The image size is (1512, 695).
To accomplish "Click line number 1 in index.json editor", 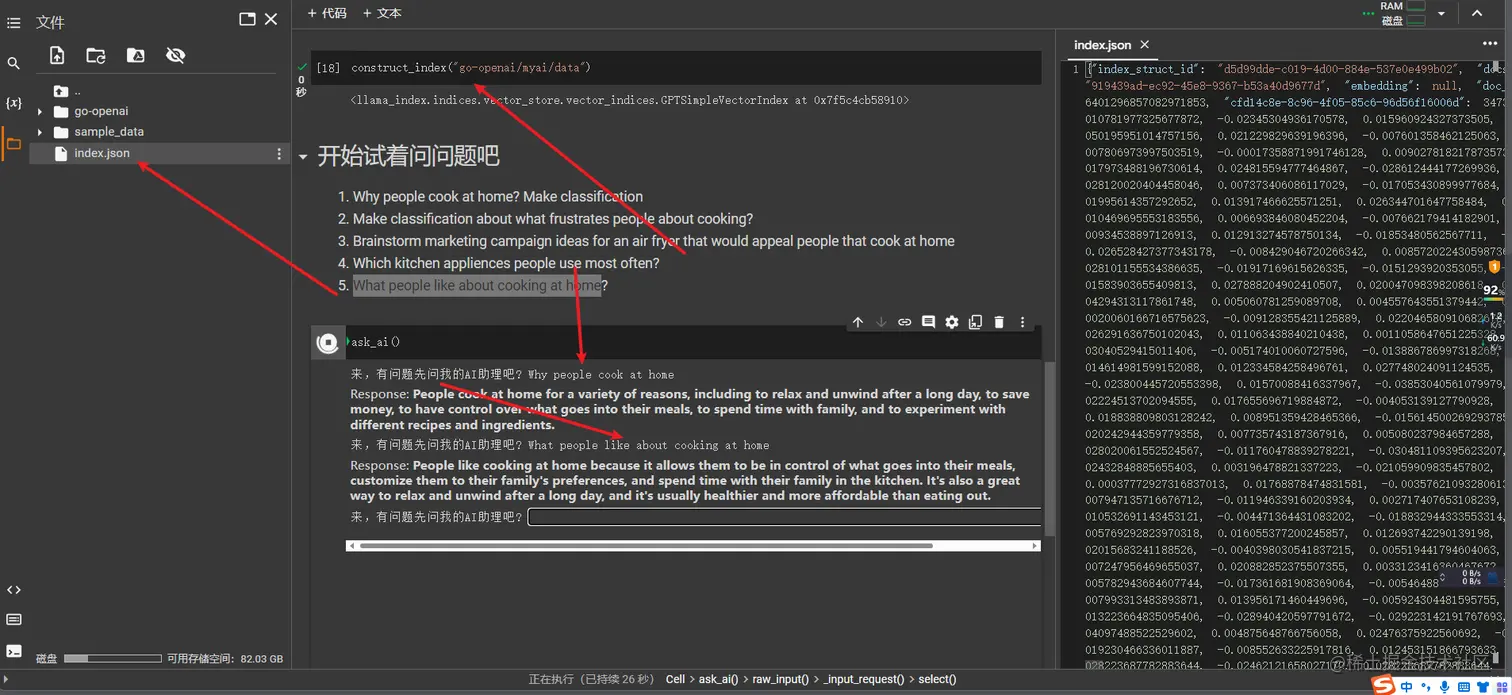I will click(1075, 69).
